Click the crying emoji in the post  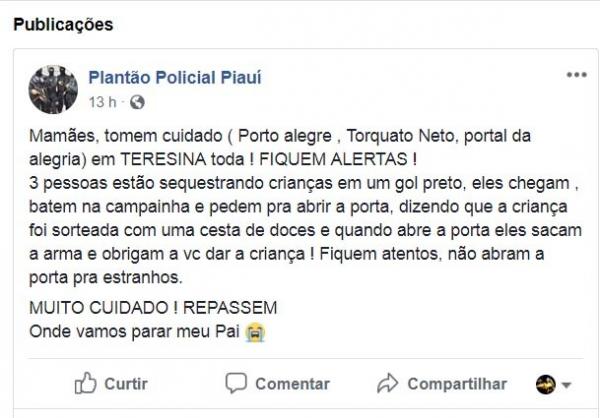[255, 332]
